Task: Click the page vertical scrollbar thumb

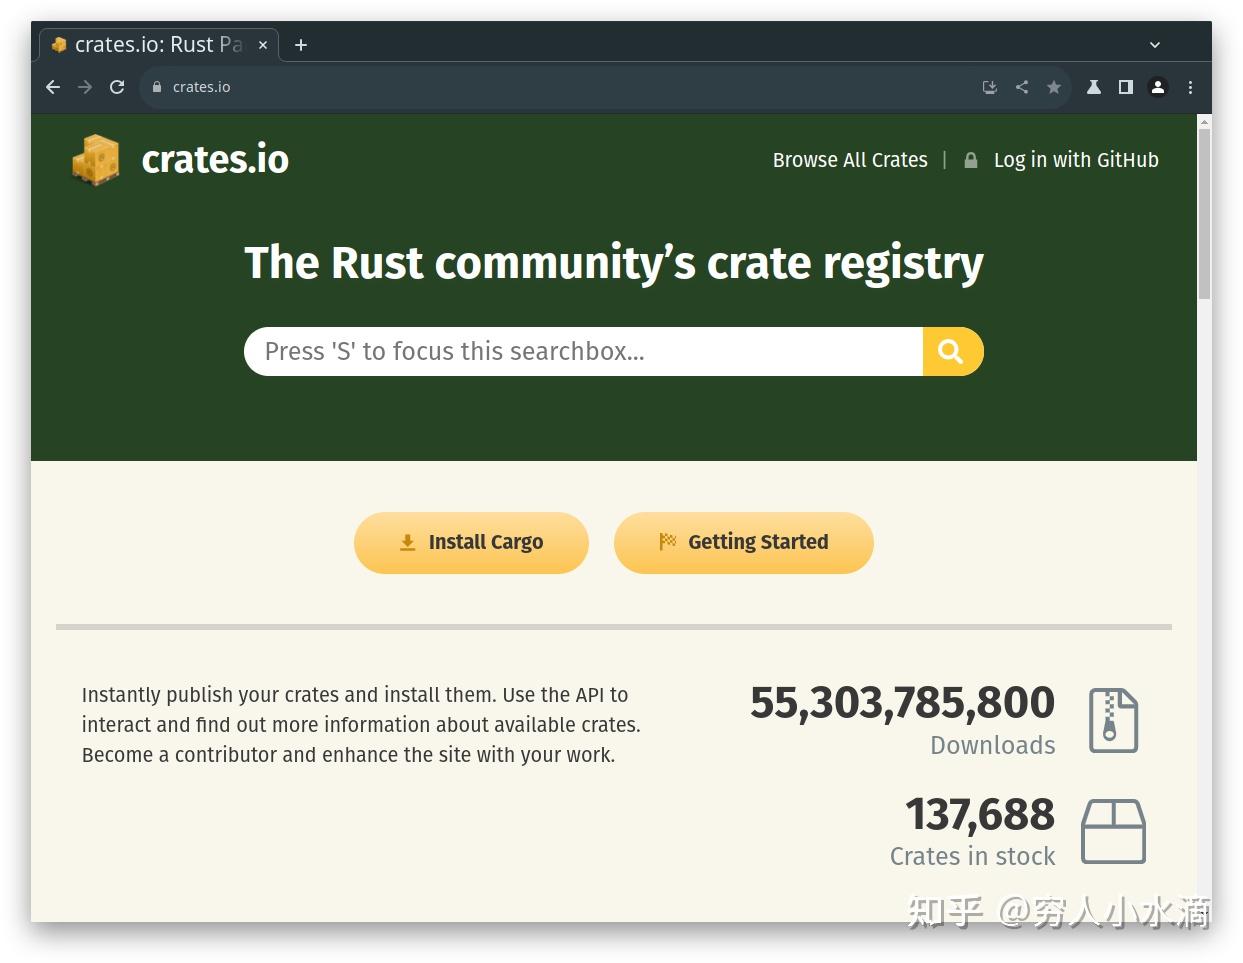Action: [x=1204, y=214]
